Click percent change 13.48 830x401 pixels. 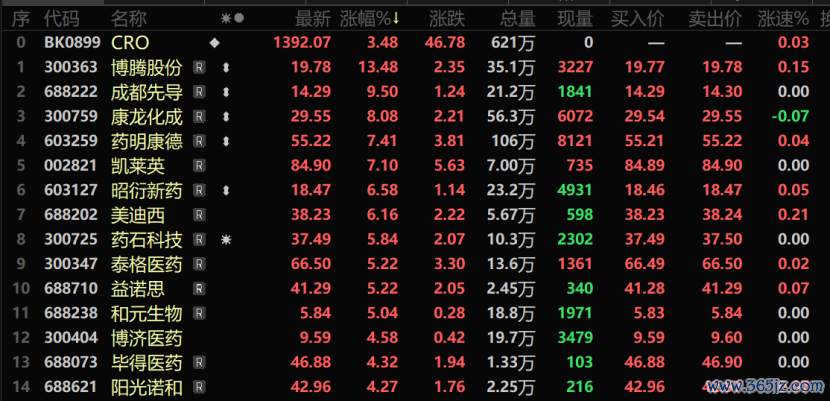point(378,67)
